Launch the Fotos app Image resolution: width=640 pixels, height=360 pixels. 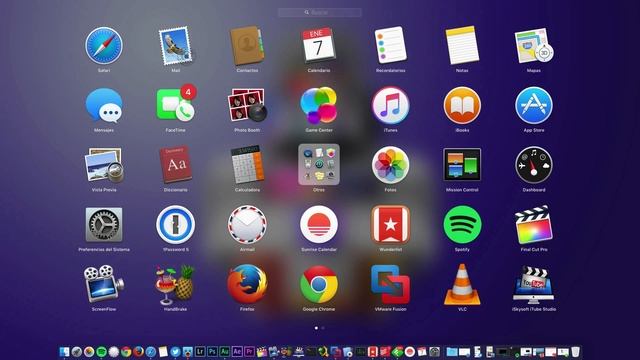click(391, 164)
